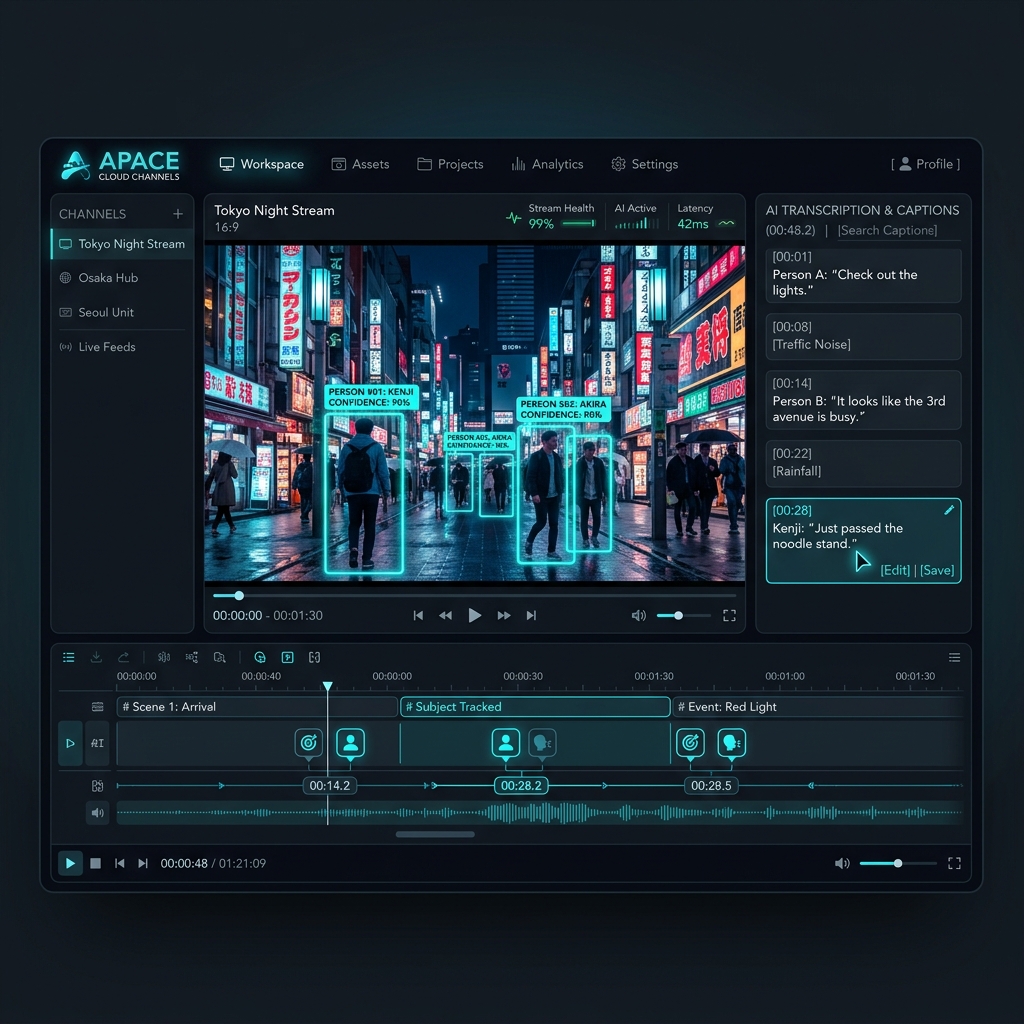This screenshot has width=1024, height=1024.
Task: Mute the waveform audio track
Action: point(97,813)
